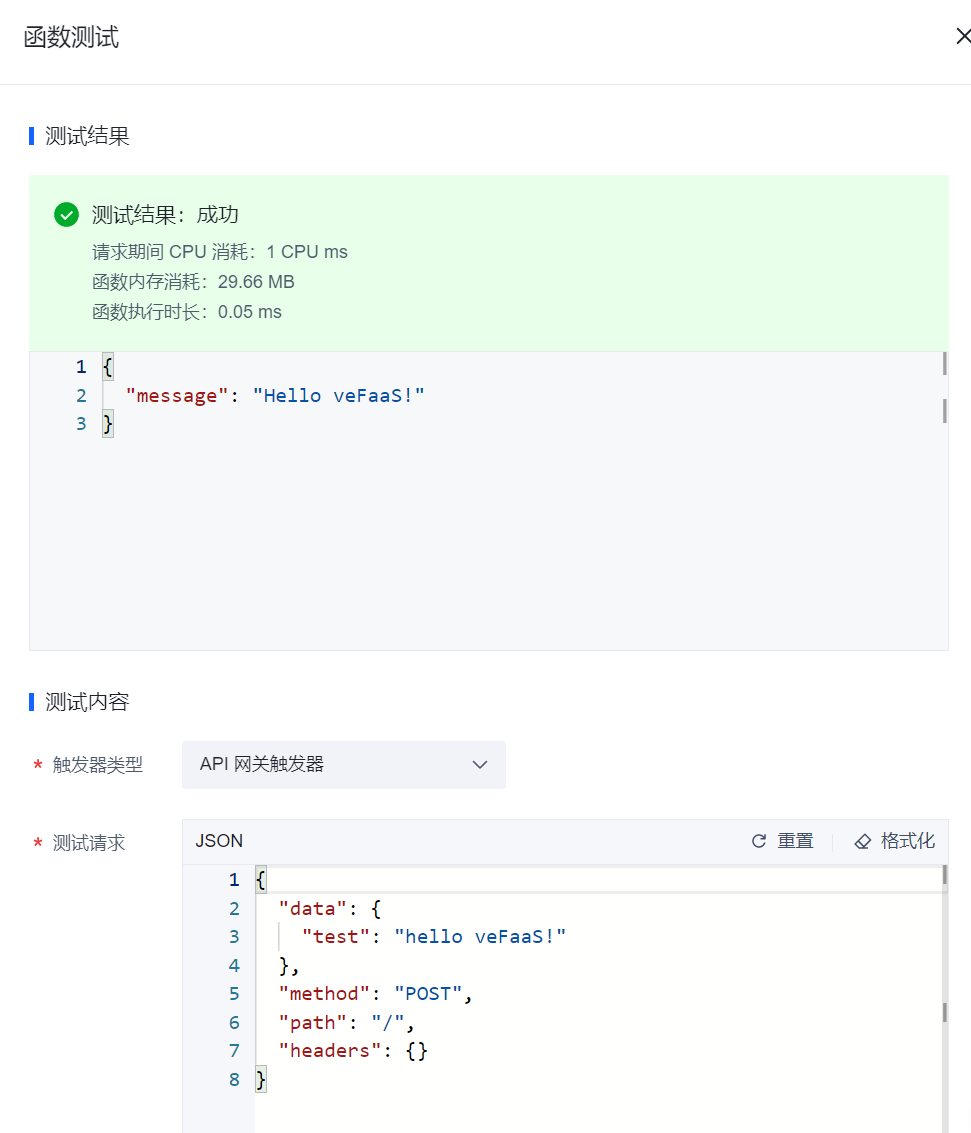Click the 格式化 eraser icon

(863, 842)
